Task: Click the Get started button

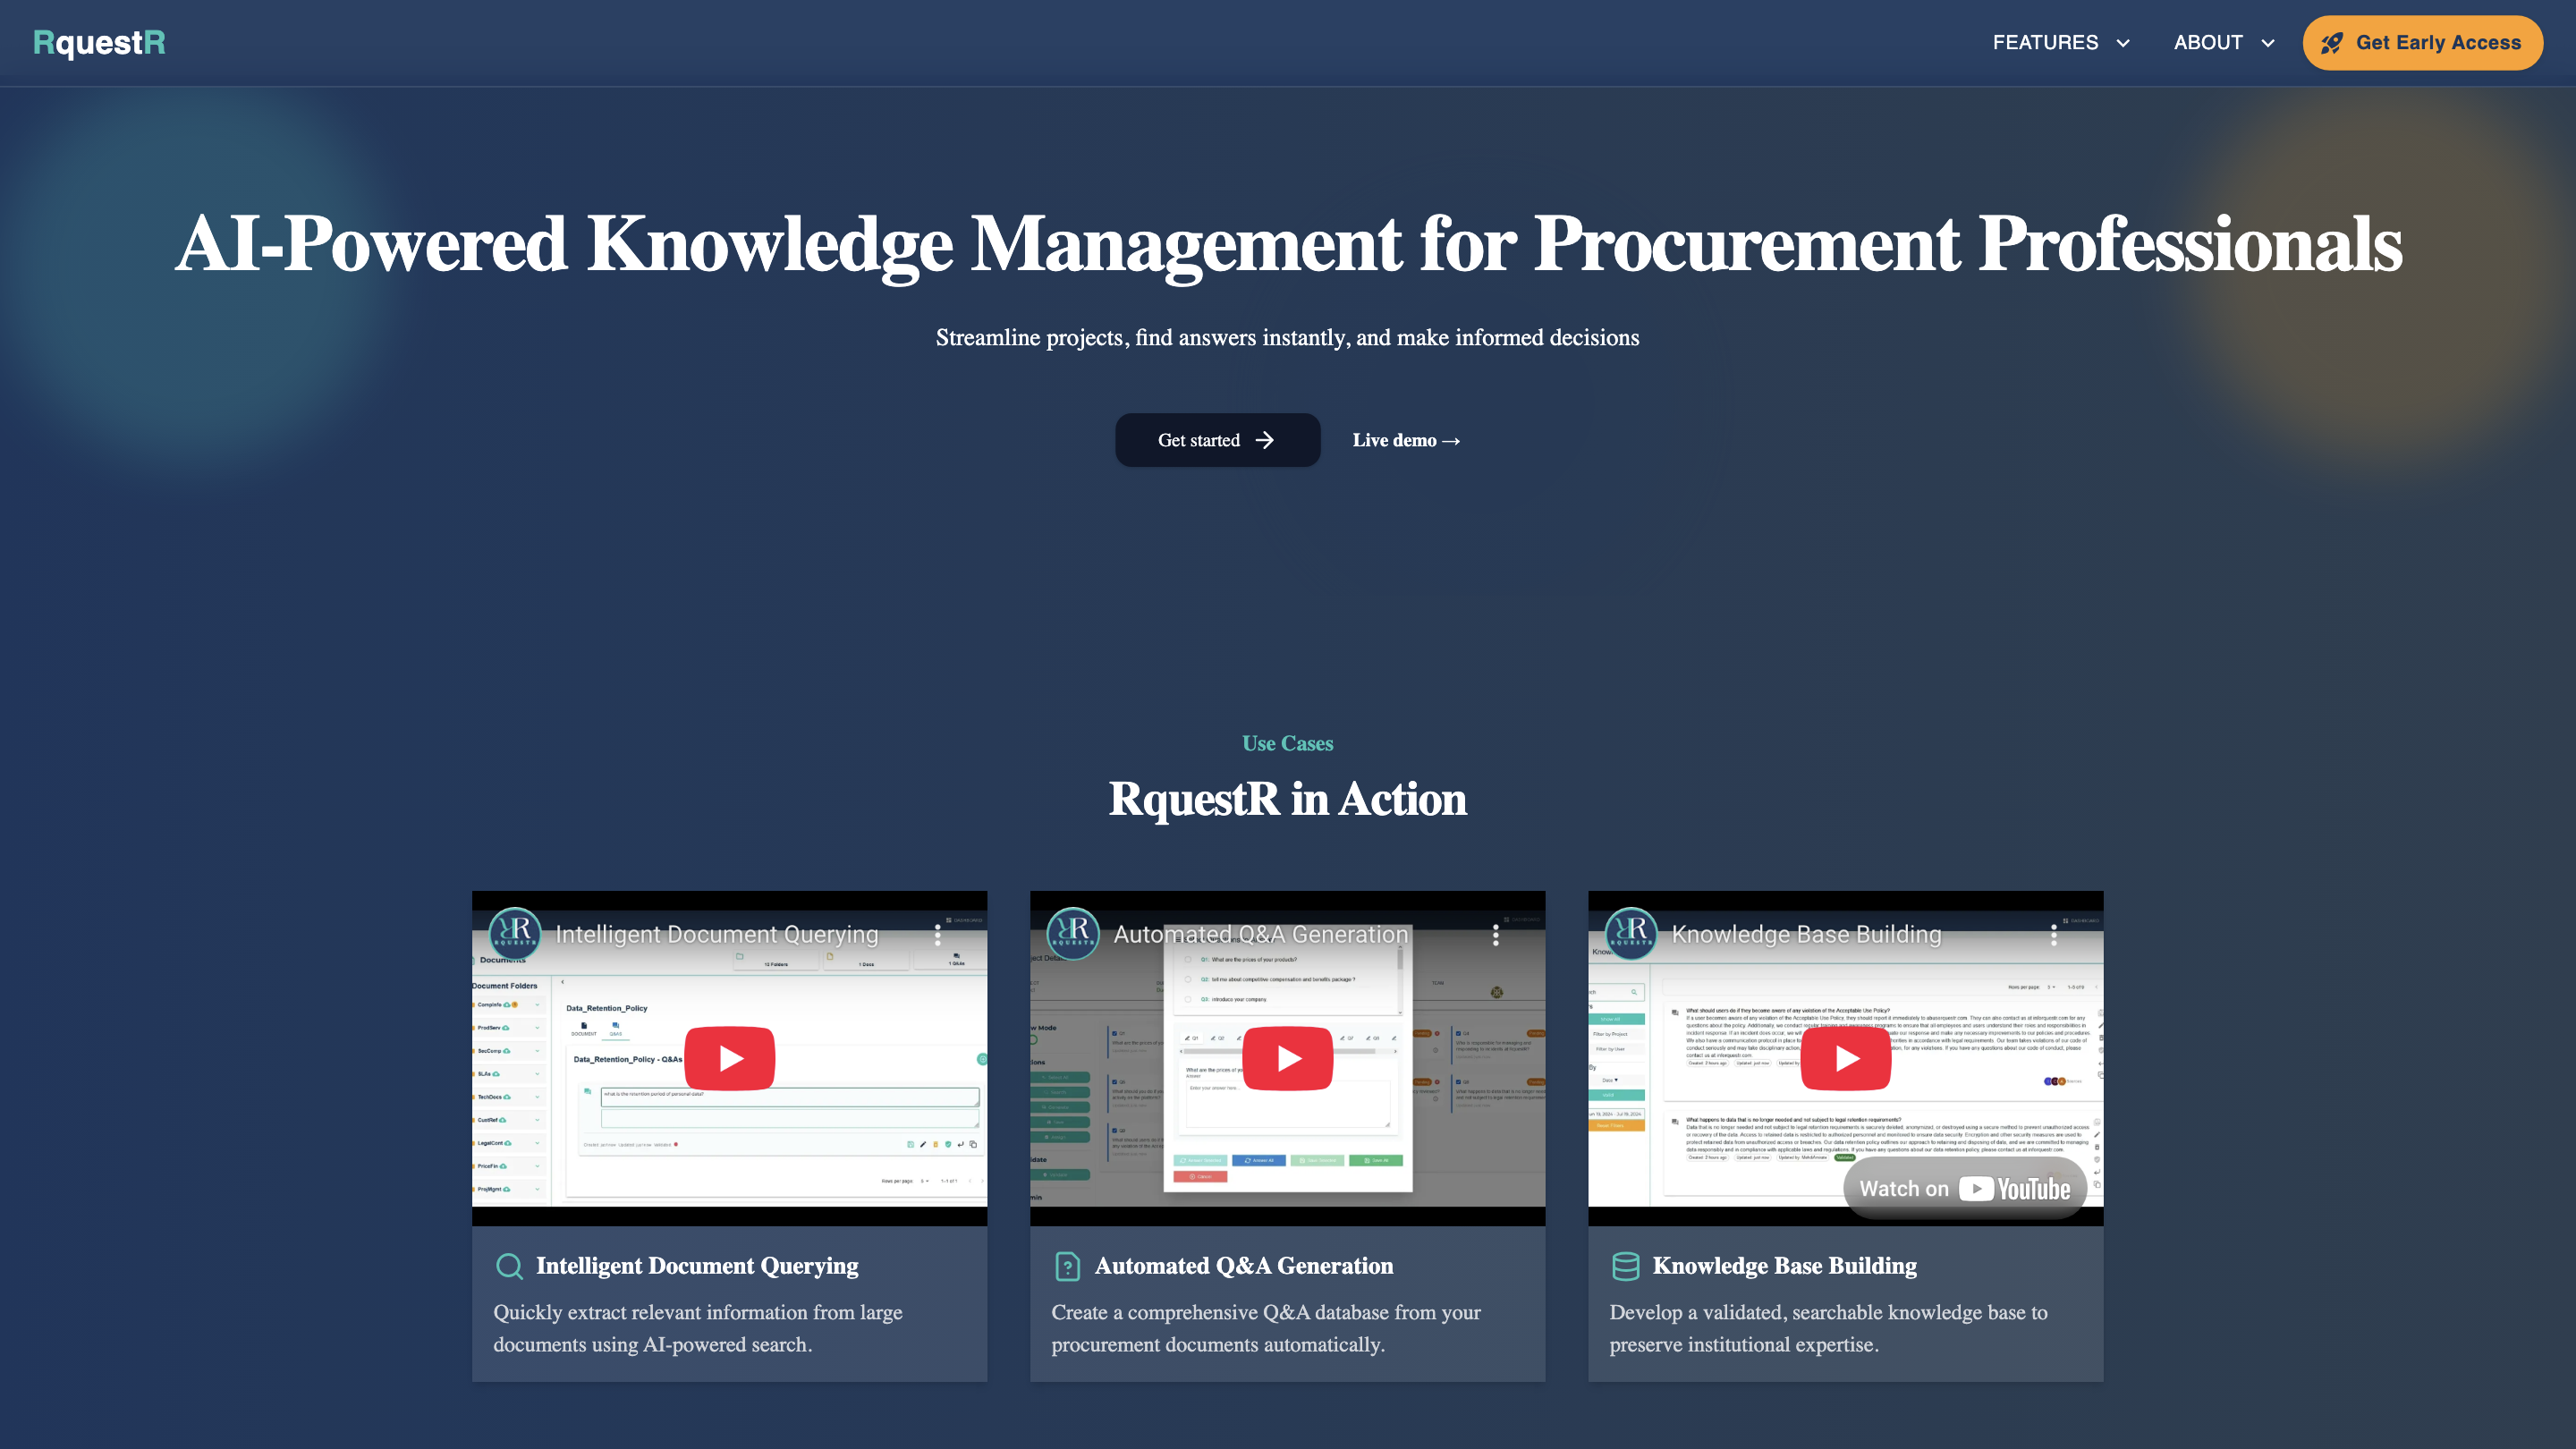Action: (1217, 440)
